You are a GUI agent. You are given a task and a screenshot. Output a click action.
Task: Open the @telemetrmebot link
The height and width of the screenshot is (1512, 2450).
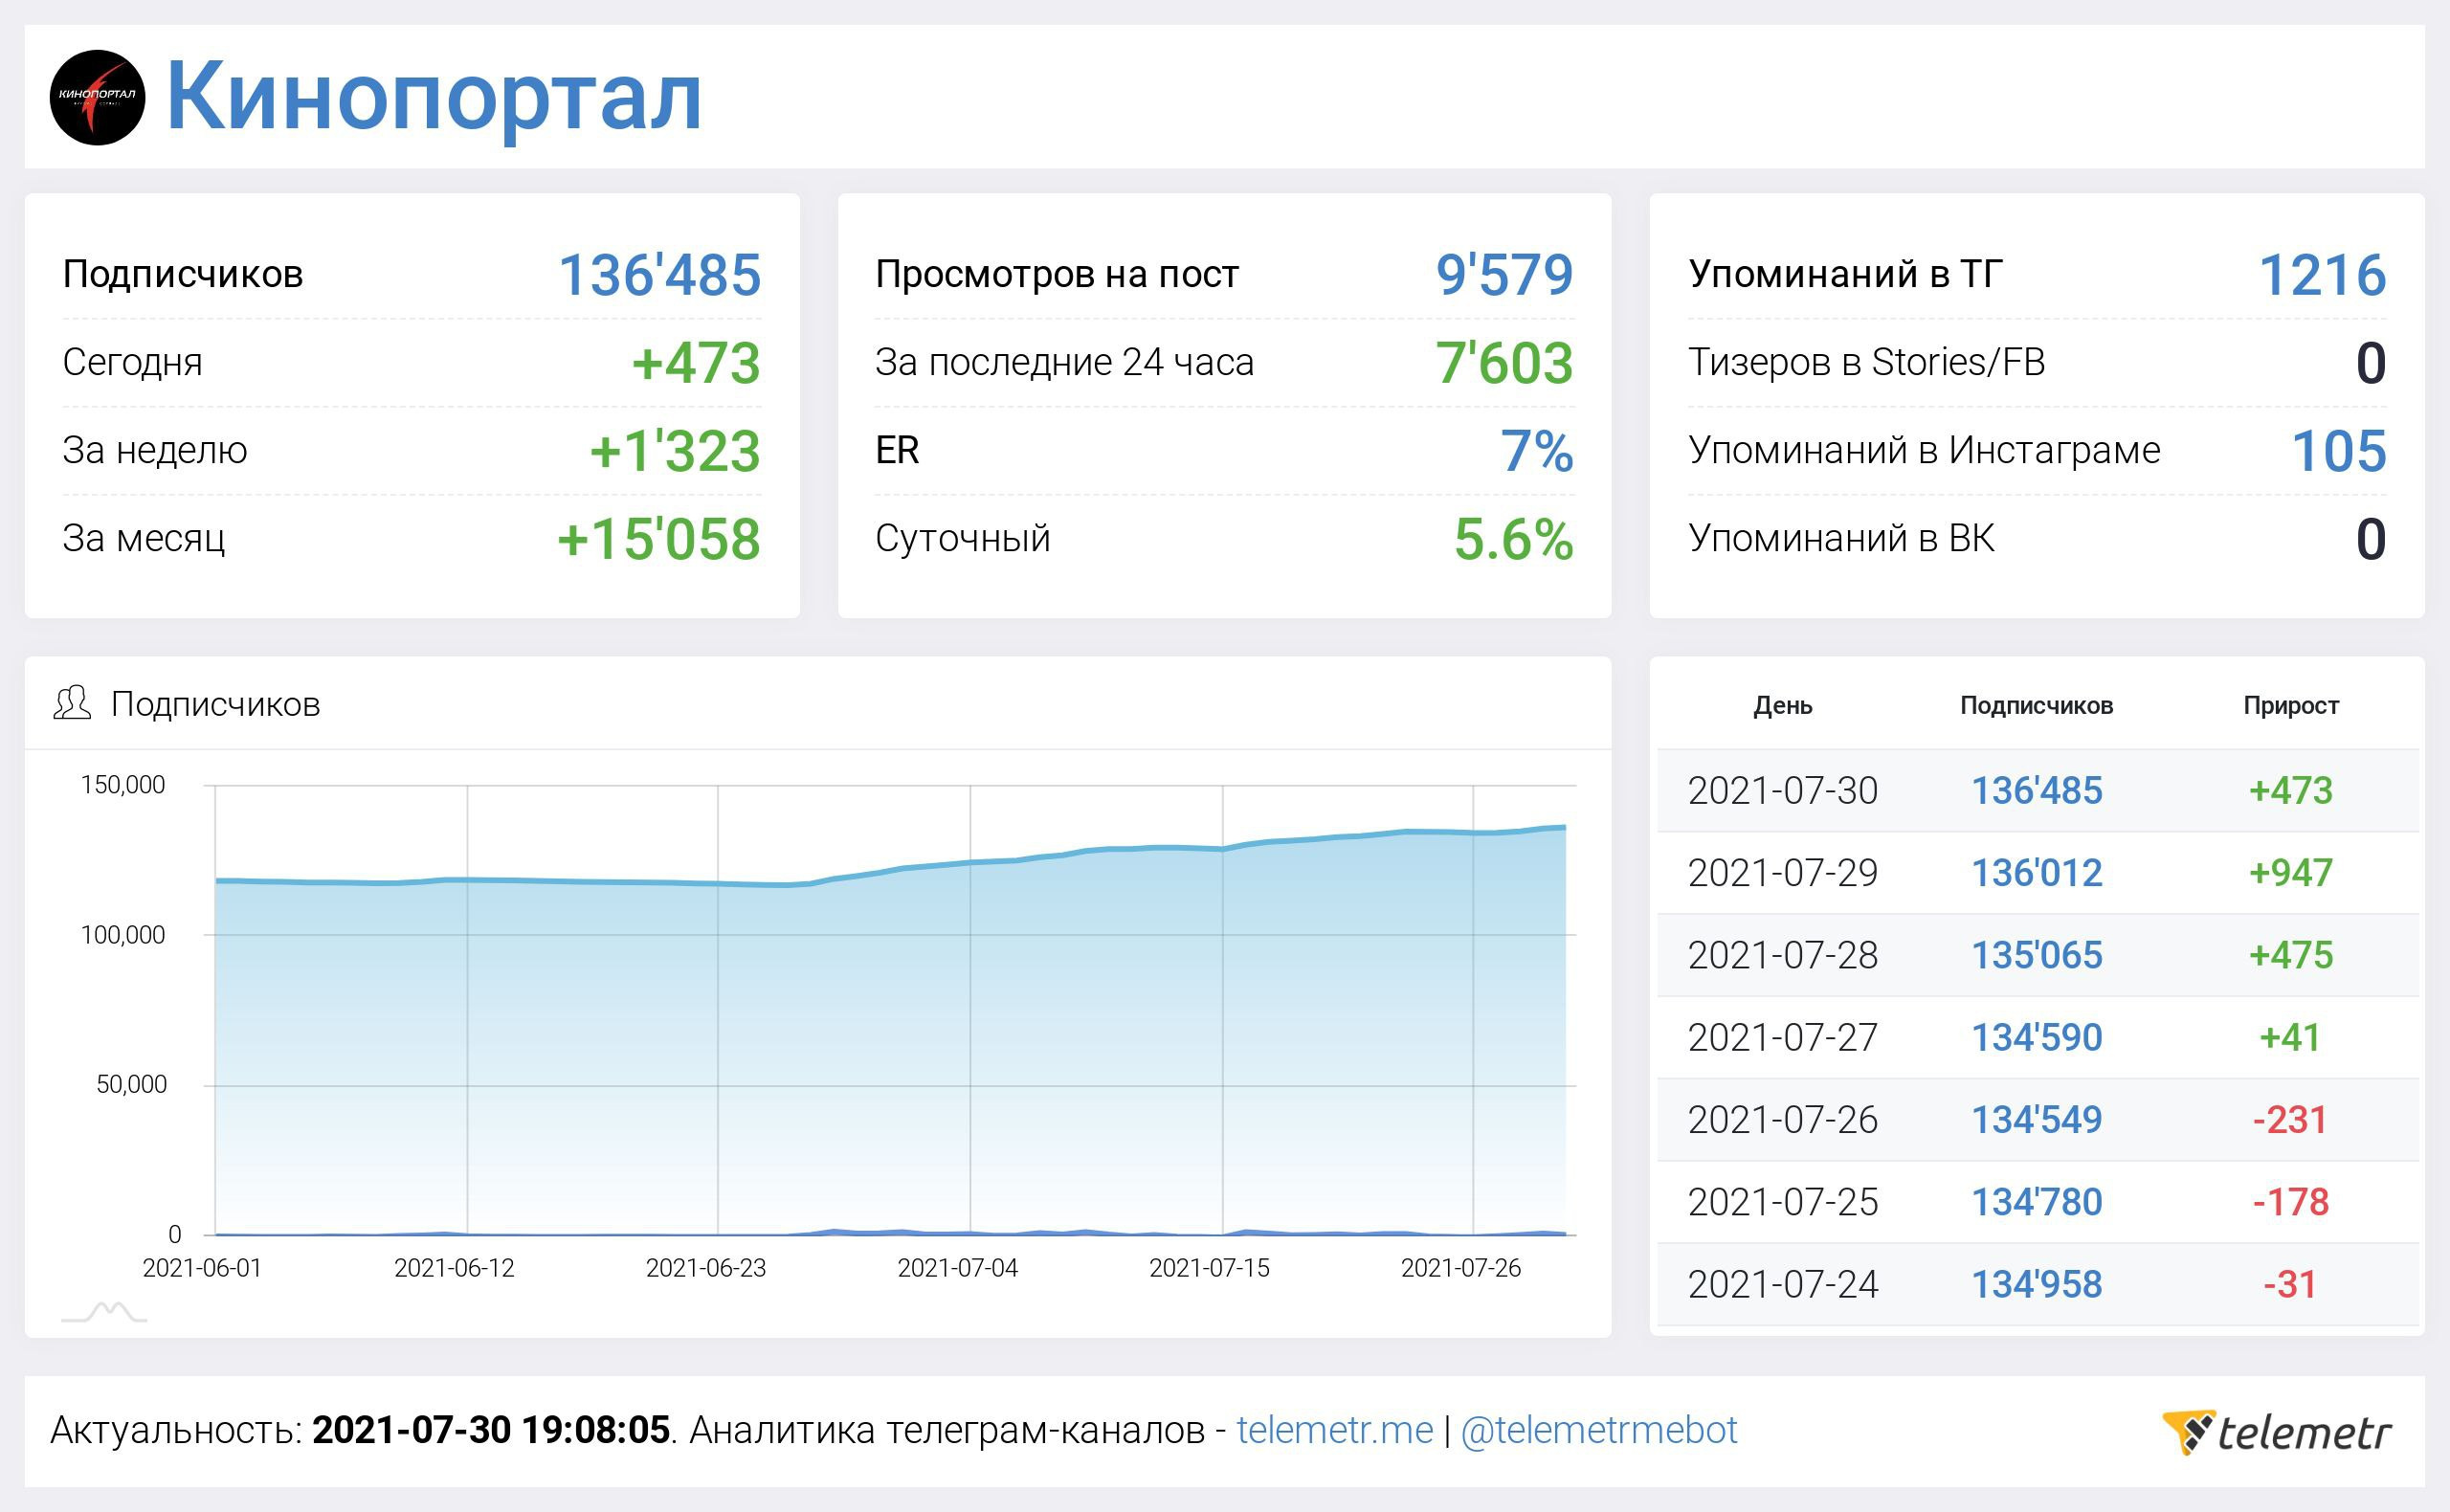pos(1598,1430)
